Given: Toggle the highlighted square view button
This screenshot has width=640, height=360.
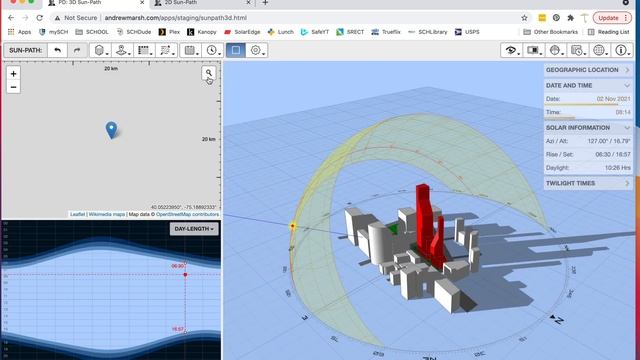Looking at the screenshot, I should coord(236,50).
